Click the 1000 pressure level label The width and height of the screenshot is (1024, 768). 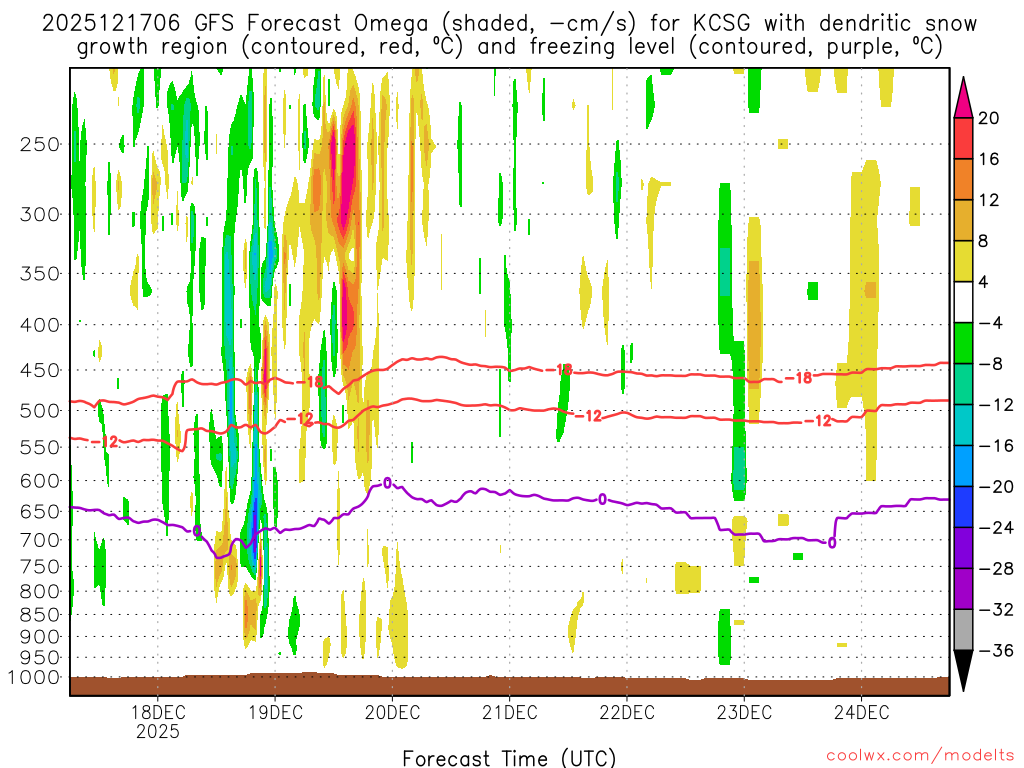[35, 677]
